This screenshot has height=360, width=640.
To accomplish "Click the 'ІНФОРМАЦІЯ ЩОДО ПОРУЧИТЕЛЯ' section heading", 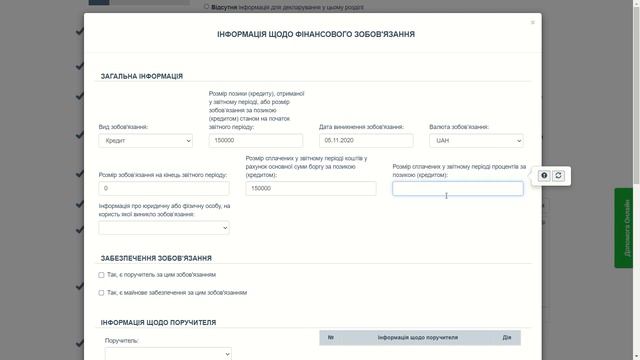I will 158,322.
